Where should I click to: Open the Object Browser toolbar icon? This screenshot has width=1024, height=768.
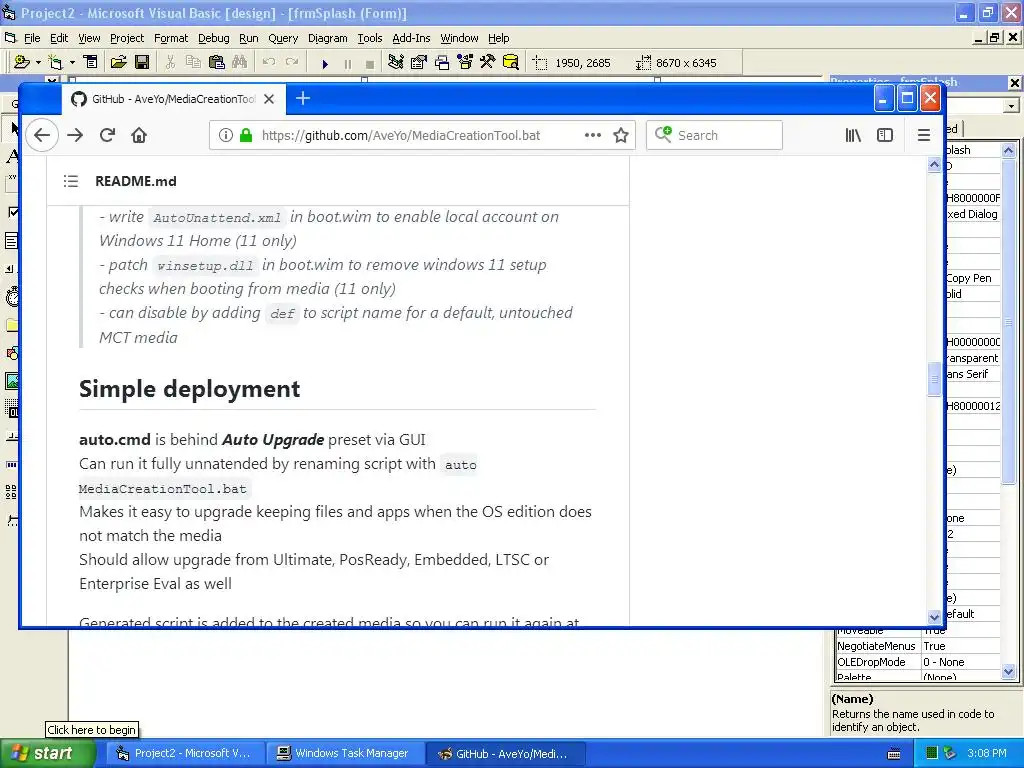pos(465,62)
